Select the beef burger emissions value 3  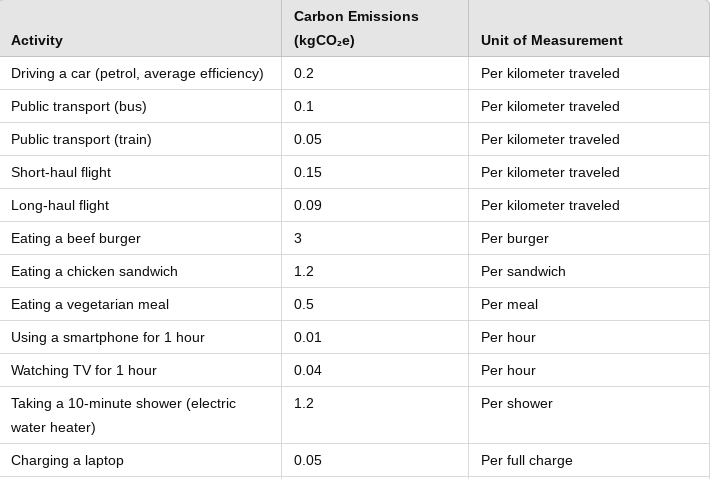tap(298, 238)
